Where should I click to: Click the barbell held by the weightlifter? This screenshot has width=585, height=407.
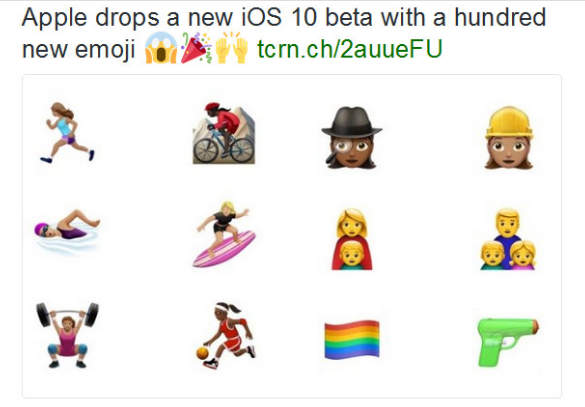[x=68, y=314]
